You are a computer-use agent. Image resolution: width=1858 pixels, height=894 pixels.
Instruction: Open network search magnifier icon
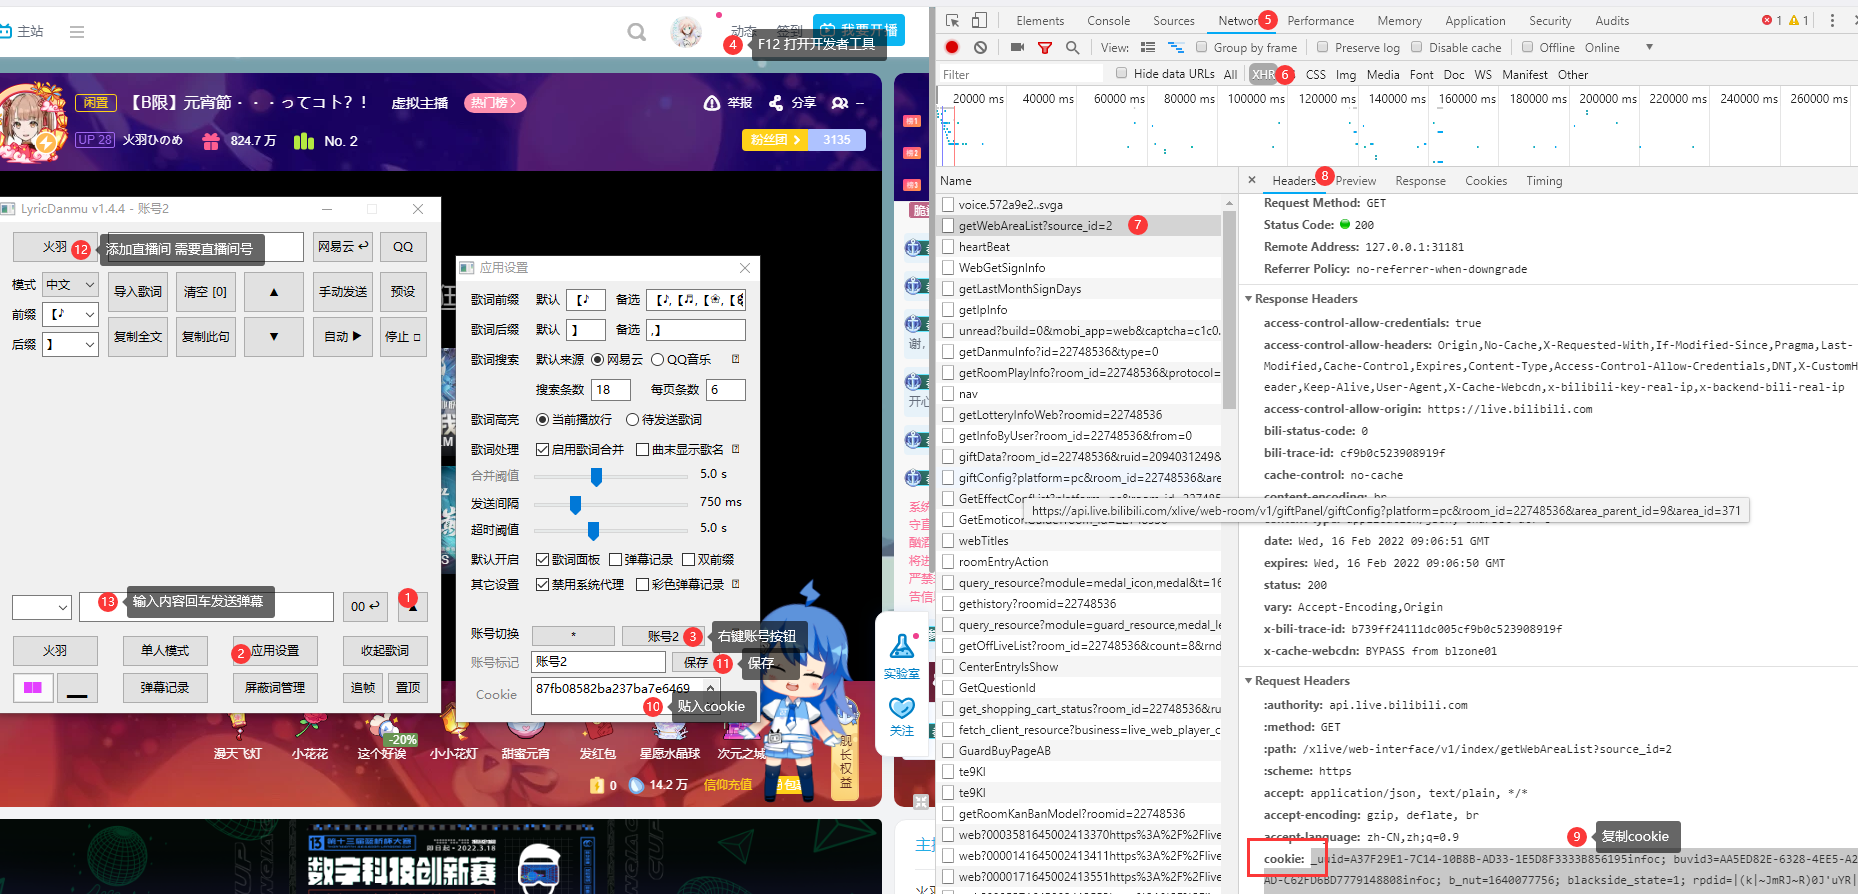pos(1072,47)
